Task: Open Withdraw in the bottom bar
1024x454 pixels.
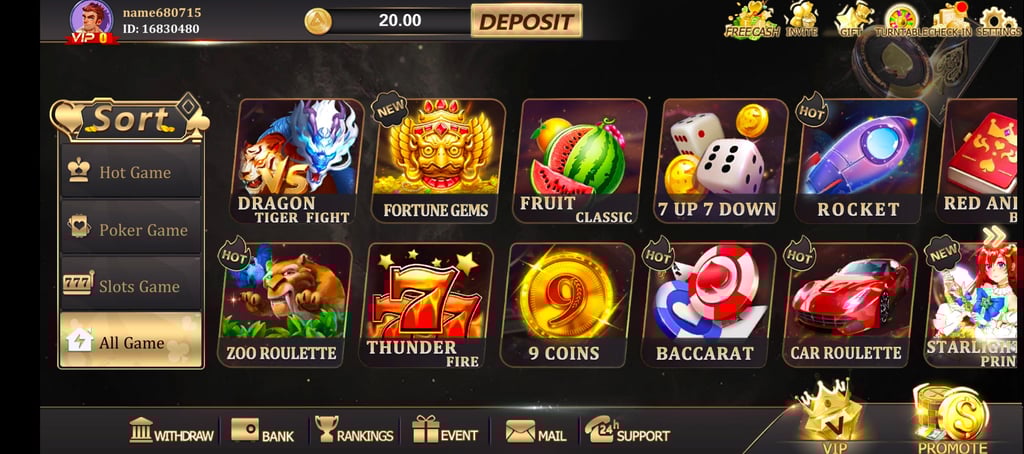Action: pyautogui.click(x=171, y=431)
